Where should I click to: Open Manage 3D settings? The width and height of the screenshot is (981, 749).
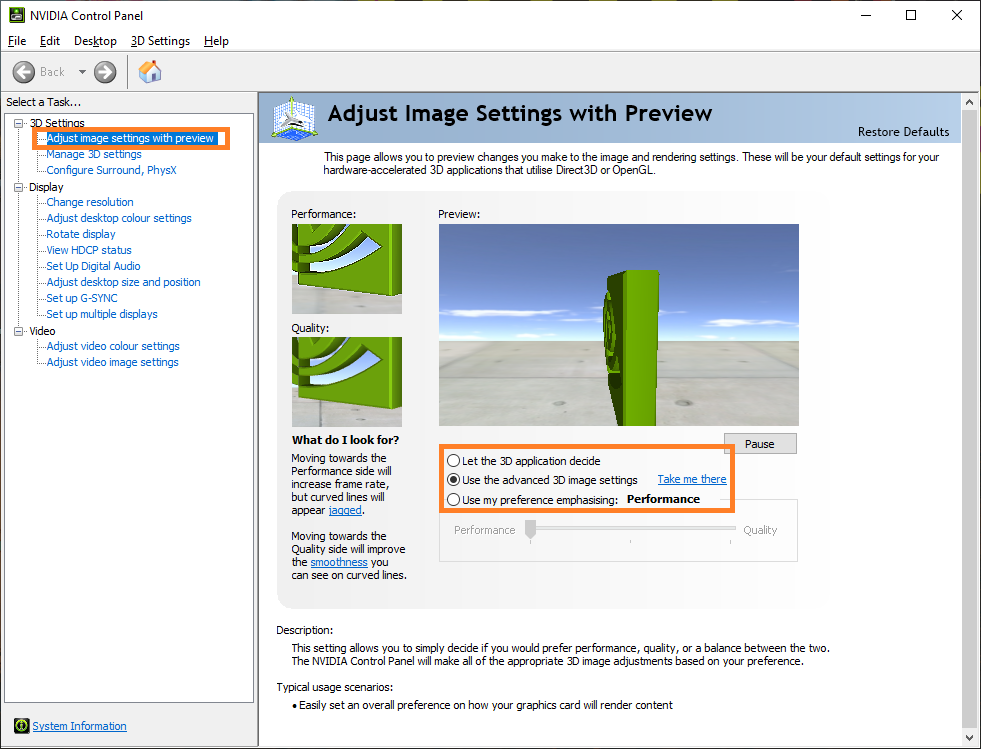tap(94, 154)
